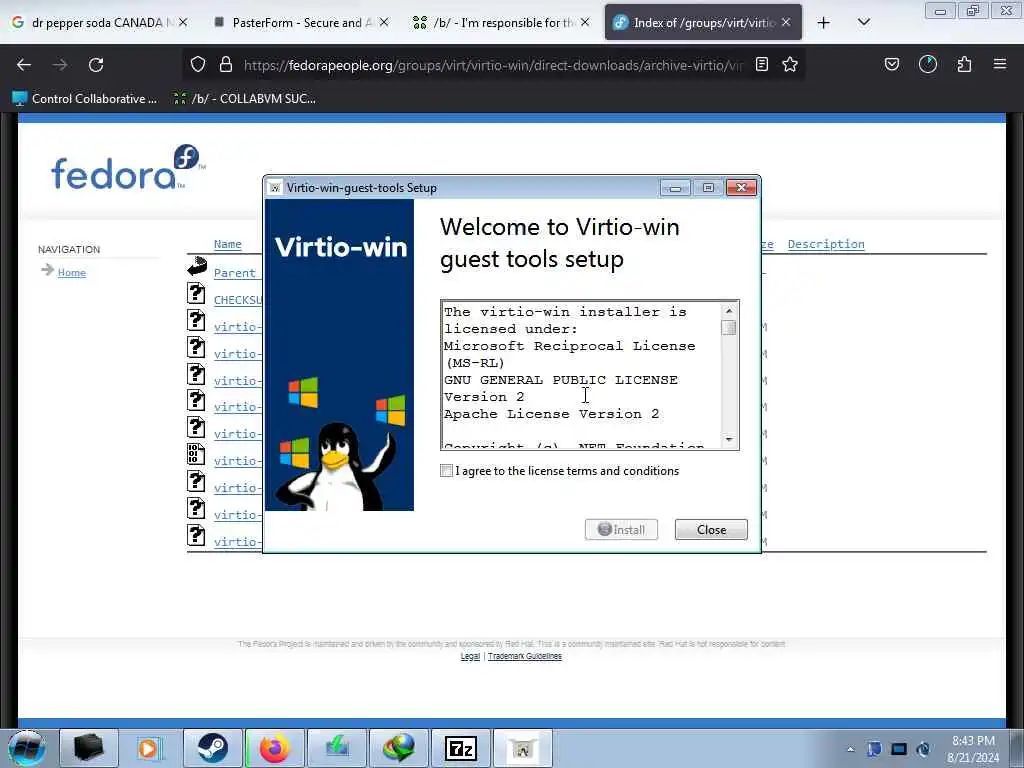Click the license scrollbar thumb
The height and width of the screenshot is (768, 1024).
coord(729,327)
